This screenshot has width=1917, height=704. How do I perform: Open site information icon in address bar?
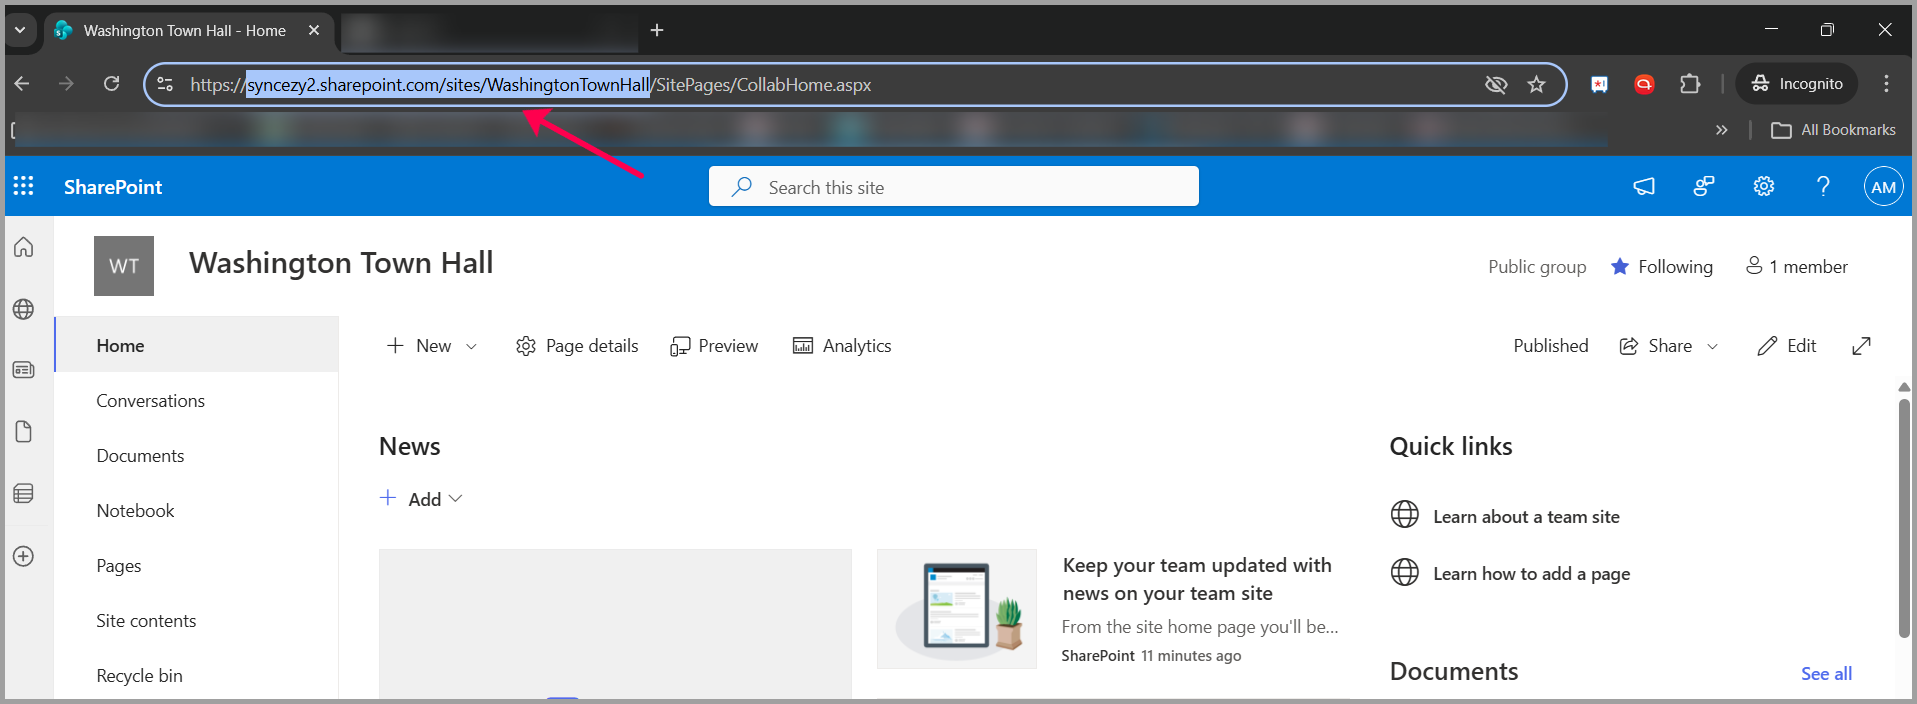[x=166, y=85]
